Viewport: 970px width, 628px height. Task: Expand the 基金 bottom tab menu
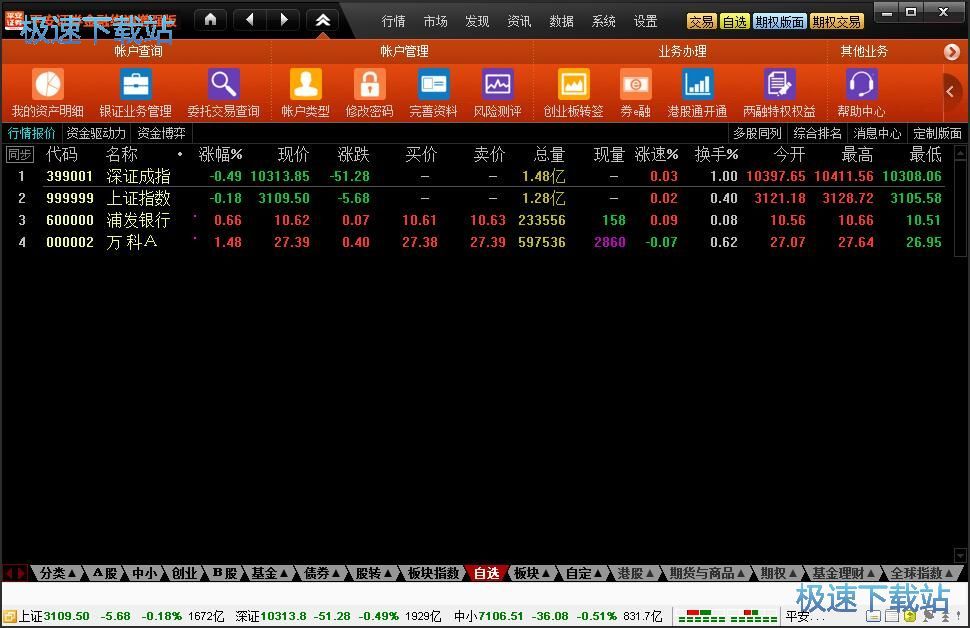(269, 574)
